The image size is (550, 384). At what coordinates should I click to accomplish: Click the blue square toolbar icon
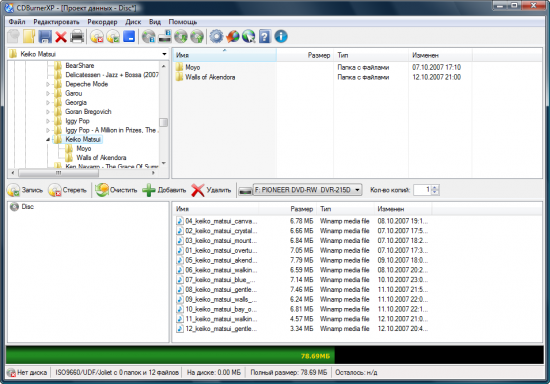coord(129,36)
